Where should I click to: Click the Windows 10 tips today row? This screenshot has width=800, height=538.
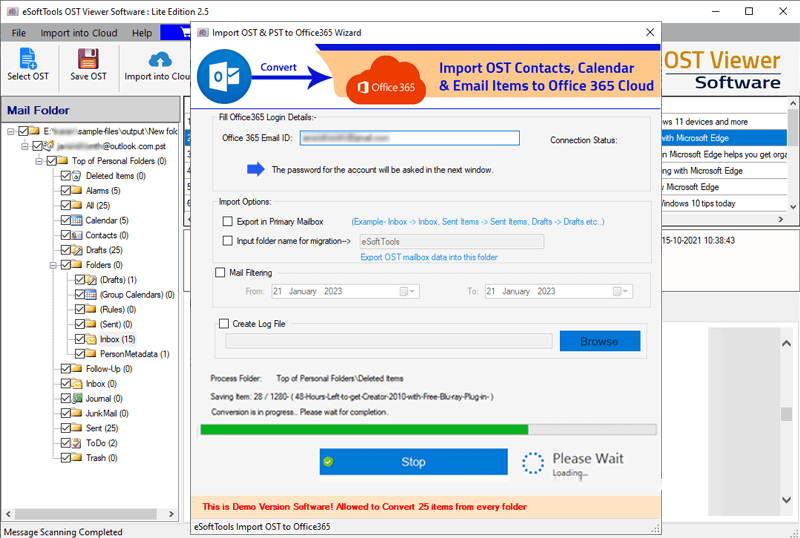[x=724, y=203]
